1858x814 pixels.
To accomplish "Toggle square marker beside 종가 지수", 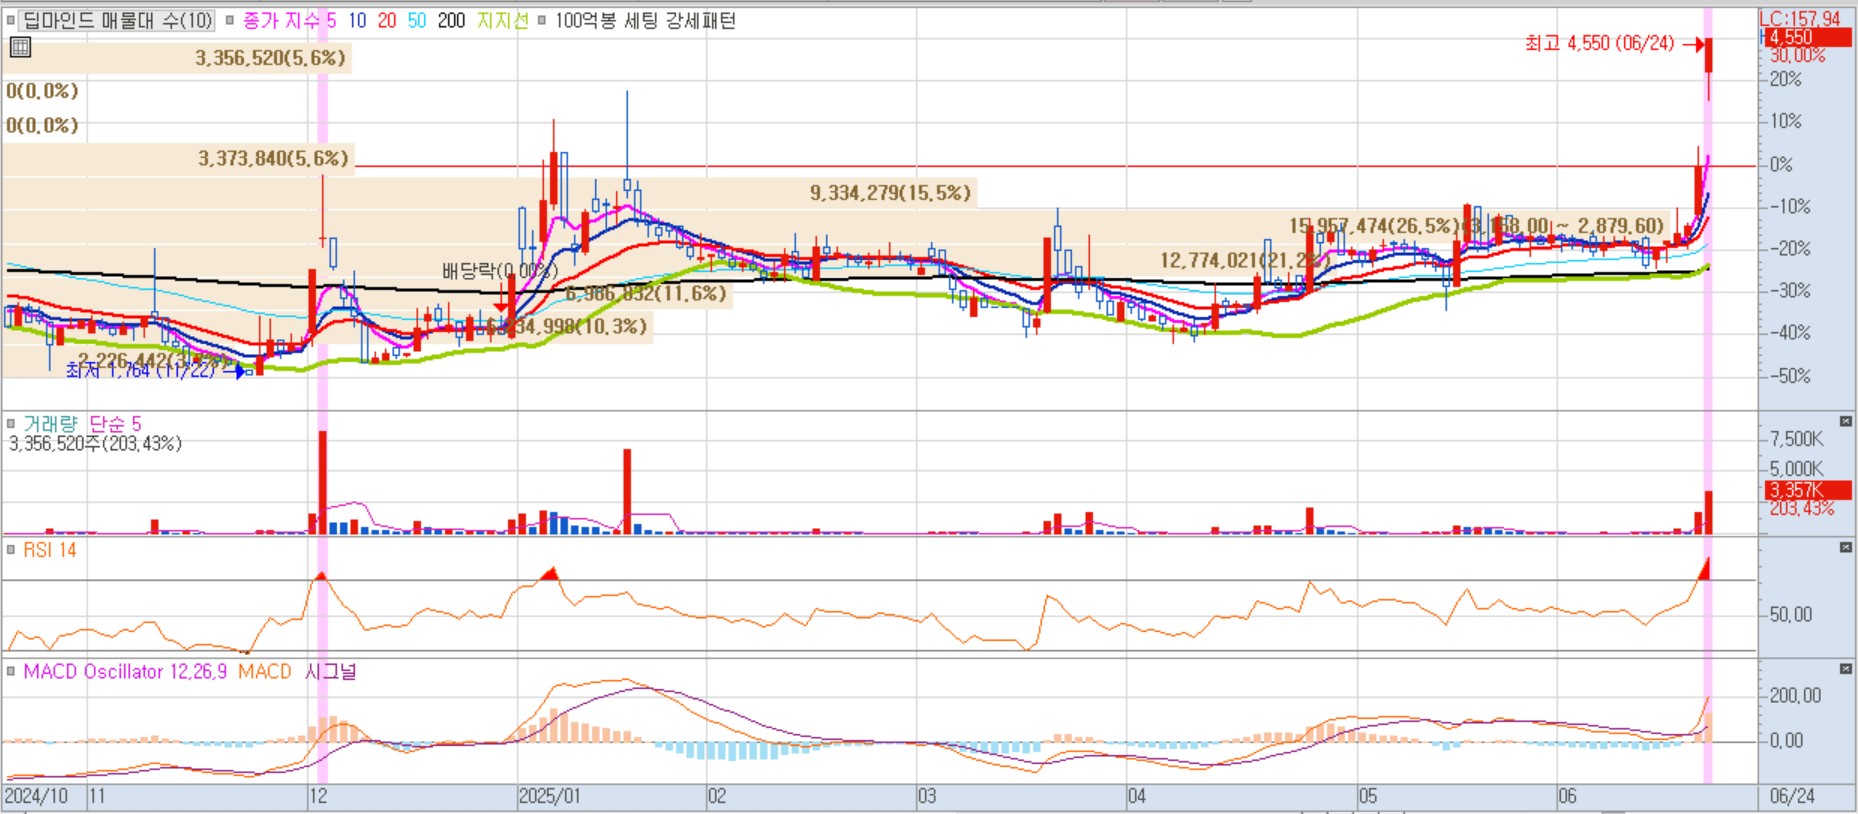I will [230, 20].
